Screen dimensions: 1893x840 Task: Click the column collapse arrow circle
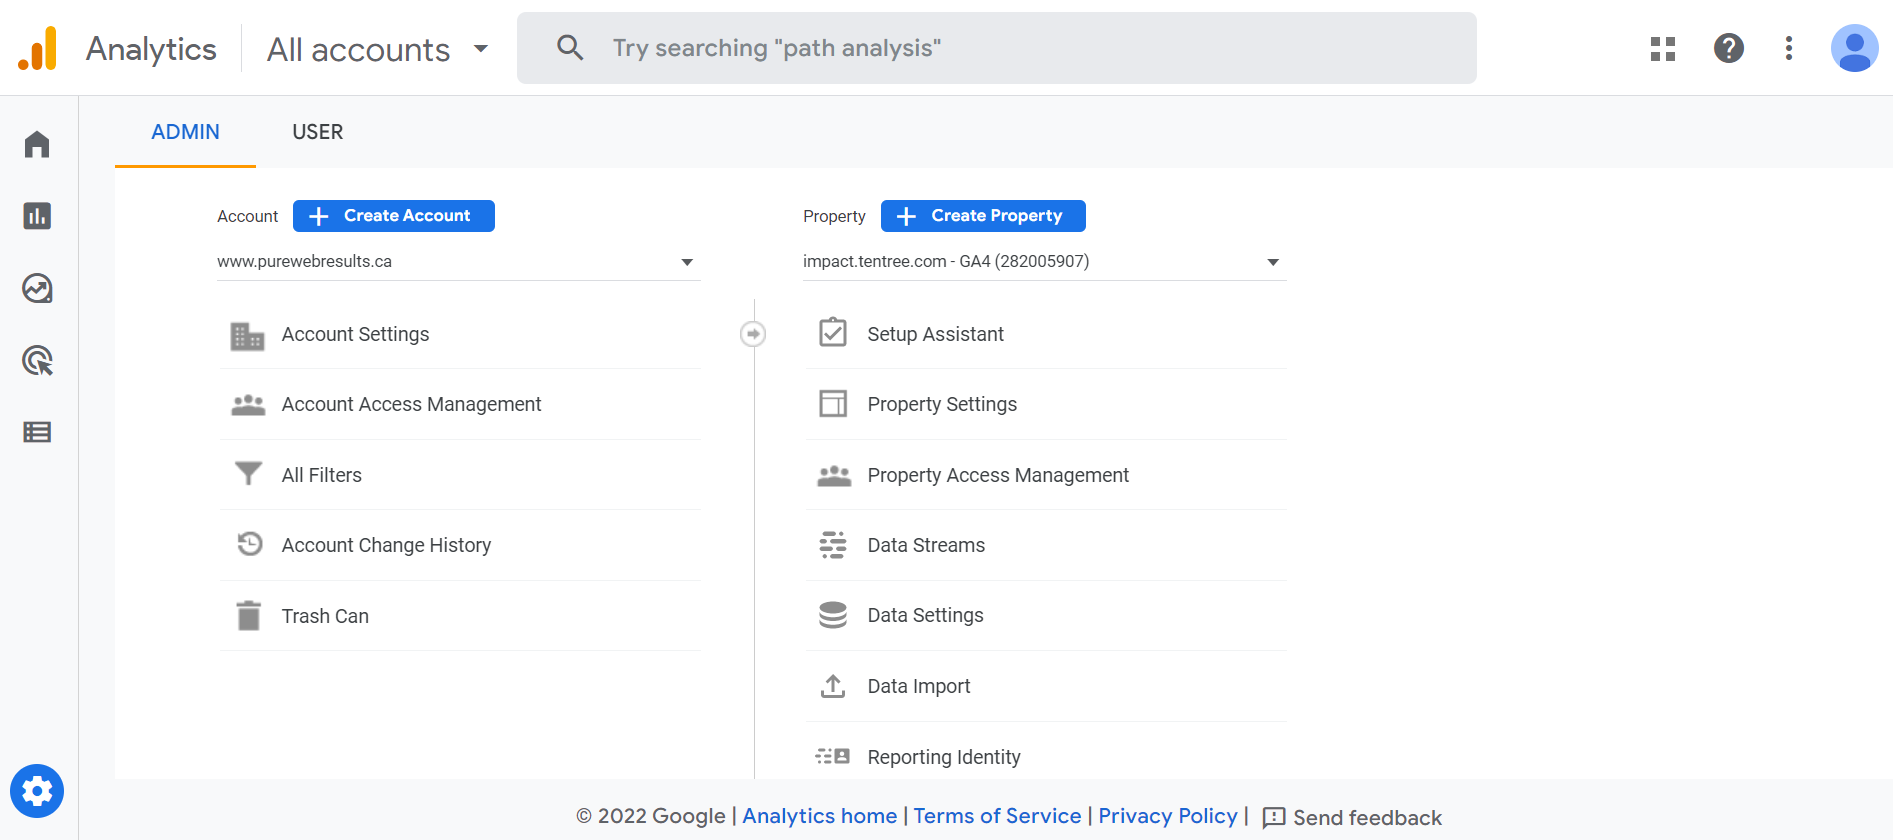[753, 334]
